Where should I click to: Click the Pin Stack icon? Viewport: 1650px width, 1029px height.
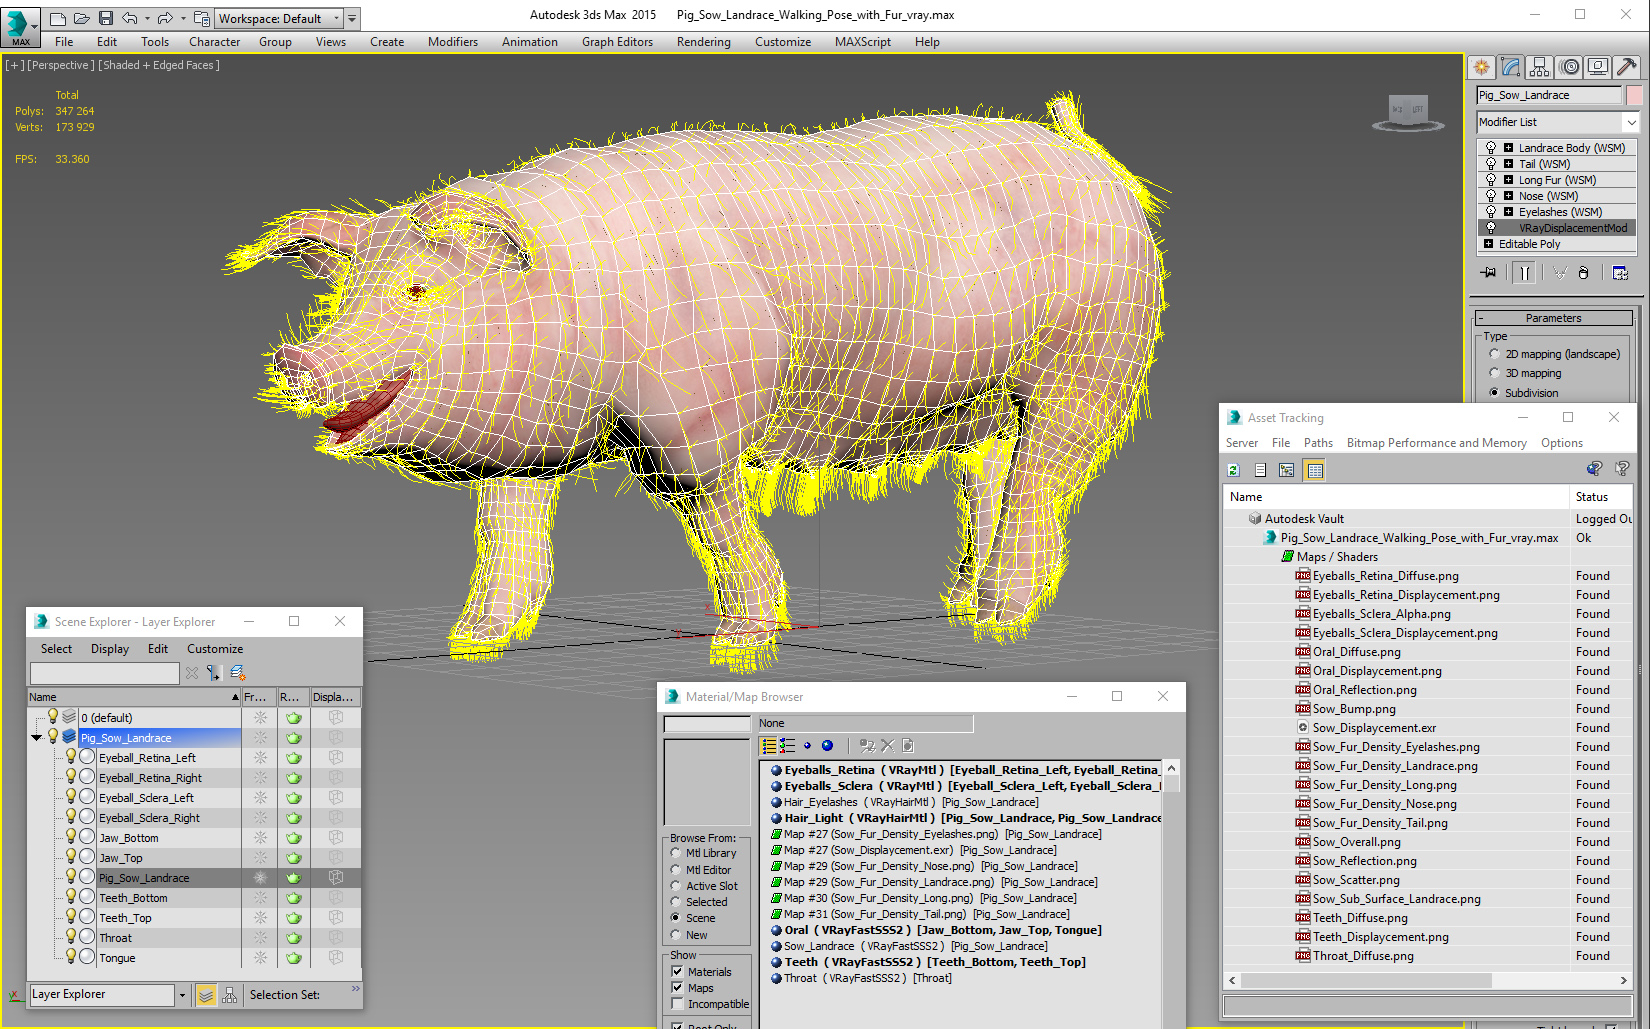tap(1489, 273)
